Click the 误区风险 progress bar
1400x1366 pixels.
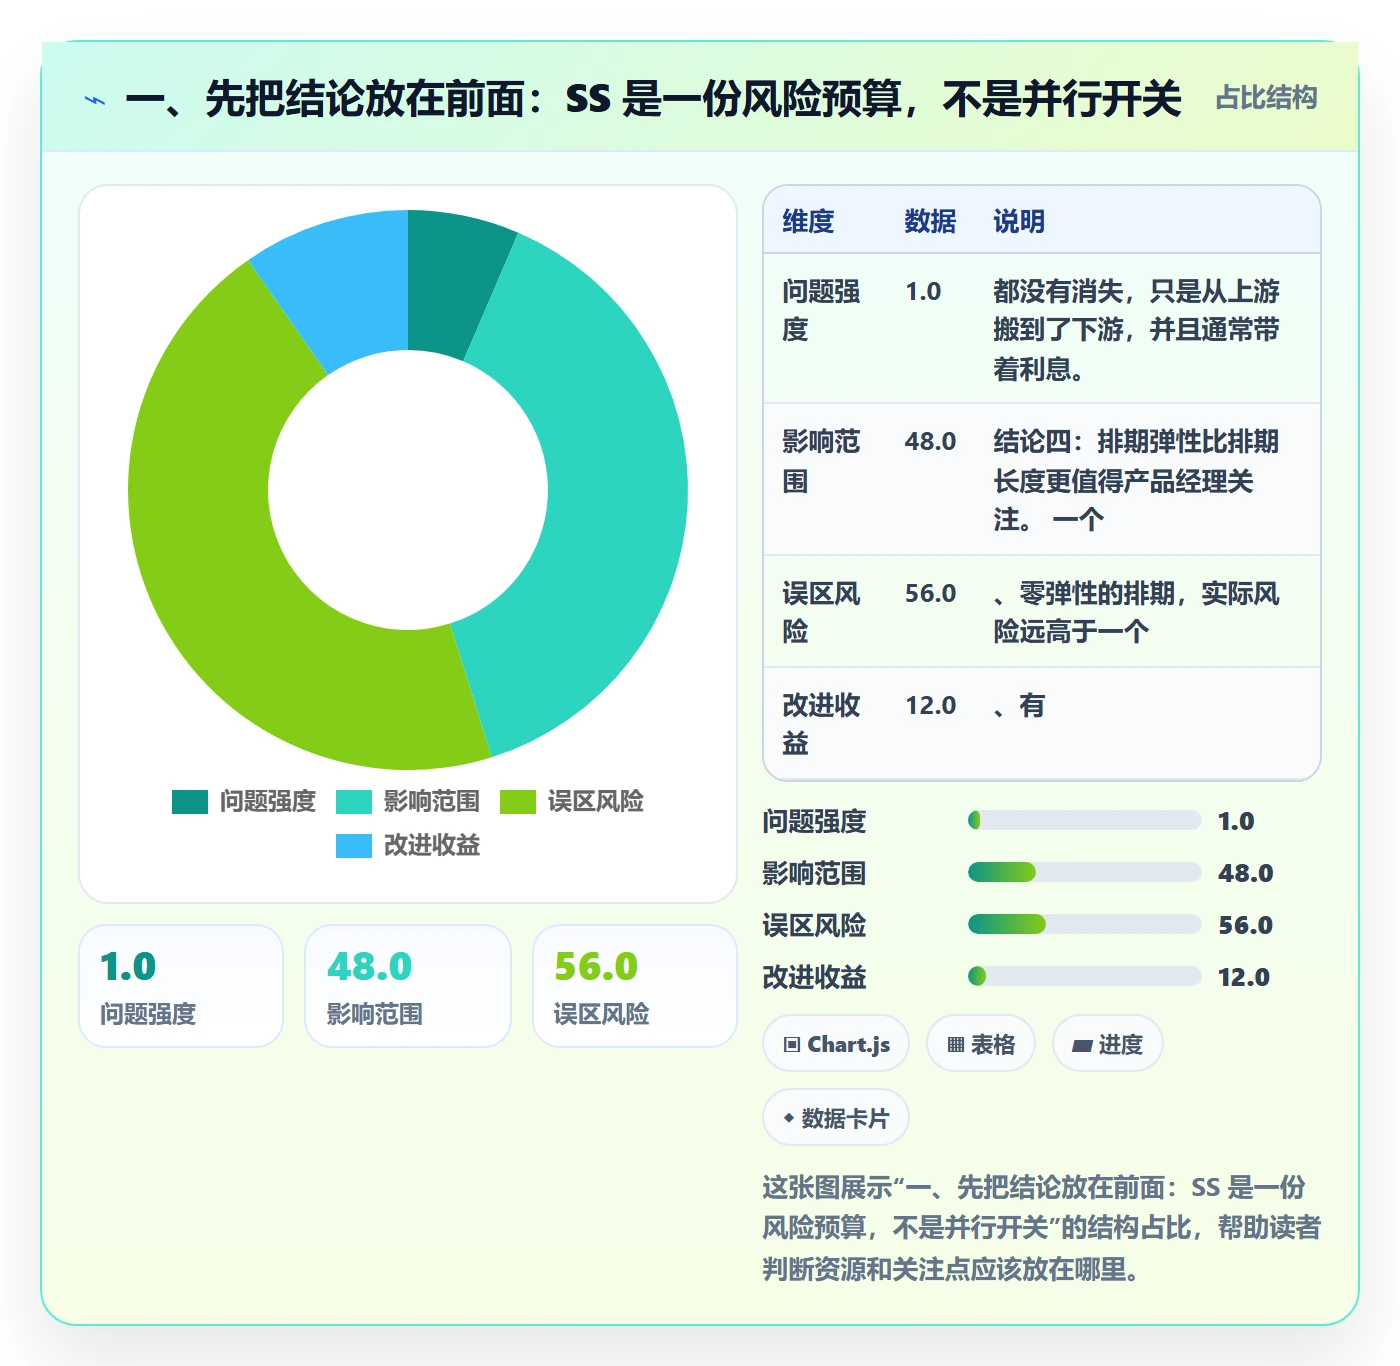point(1084,925)
